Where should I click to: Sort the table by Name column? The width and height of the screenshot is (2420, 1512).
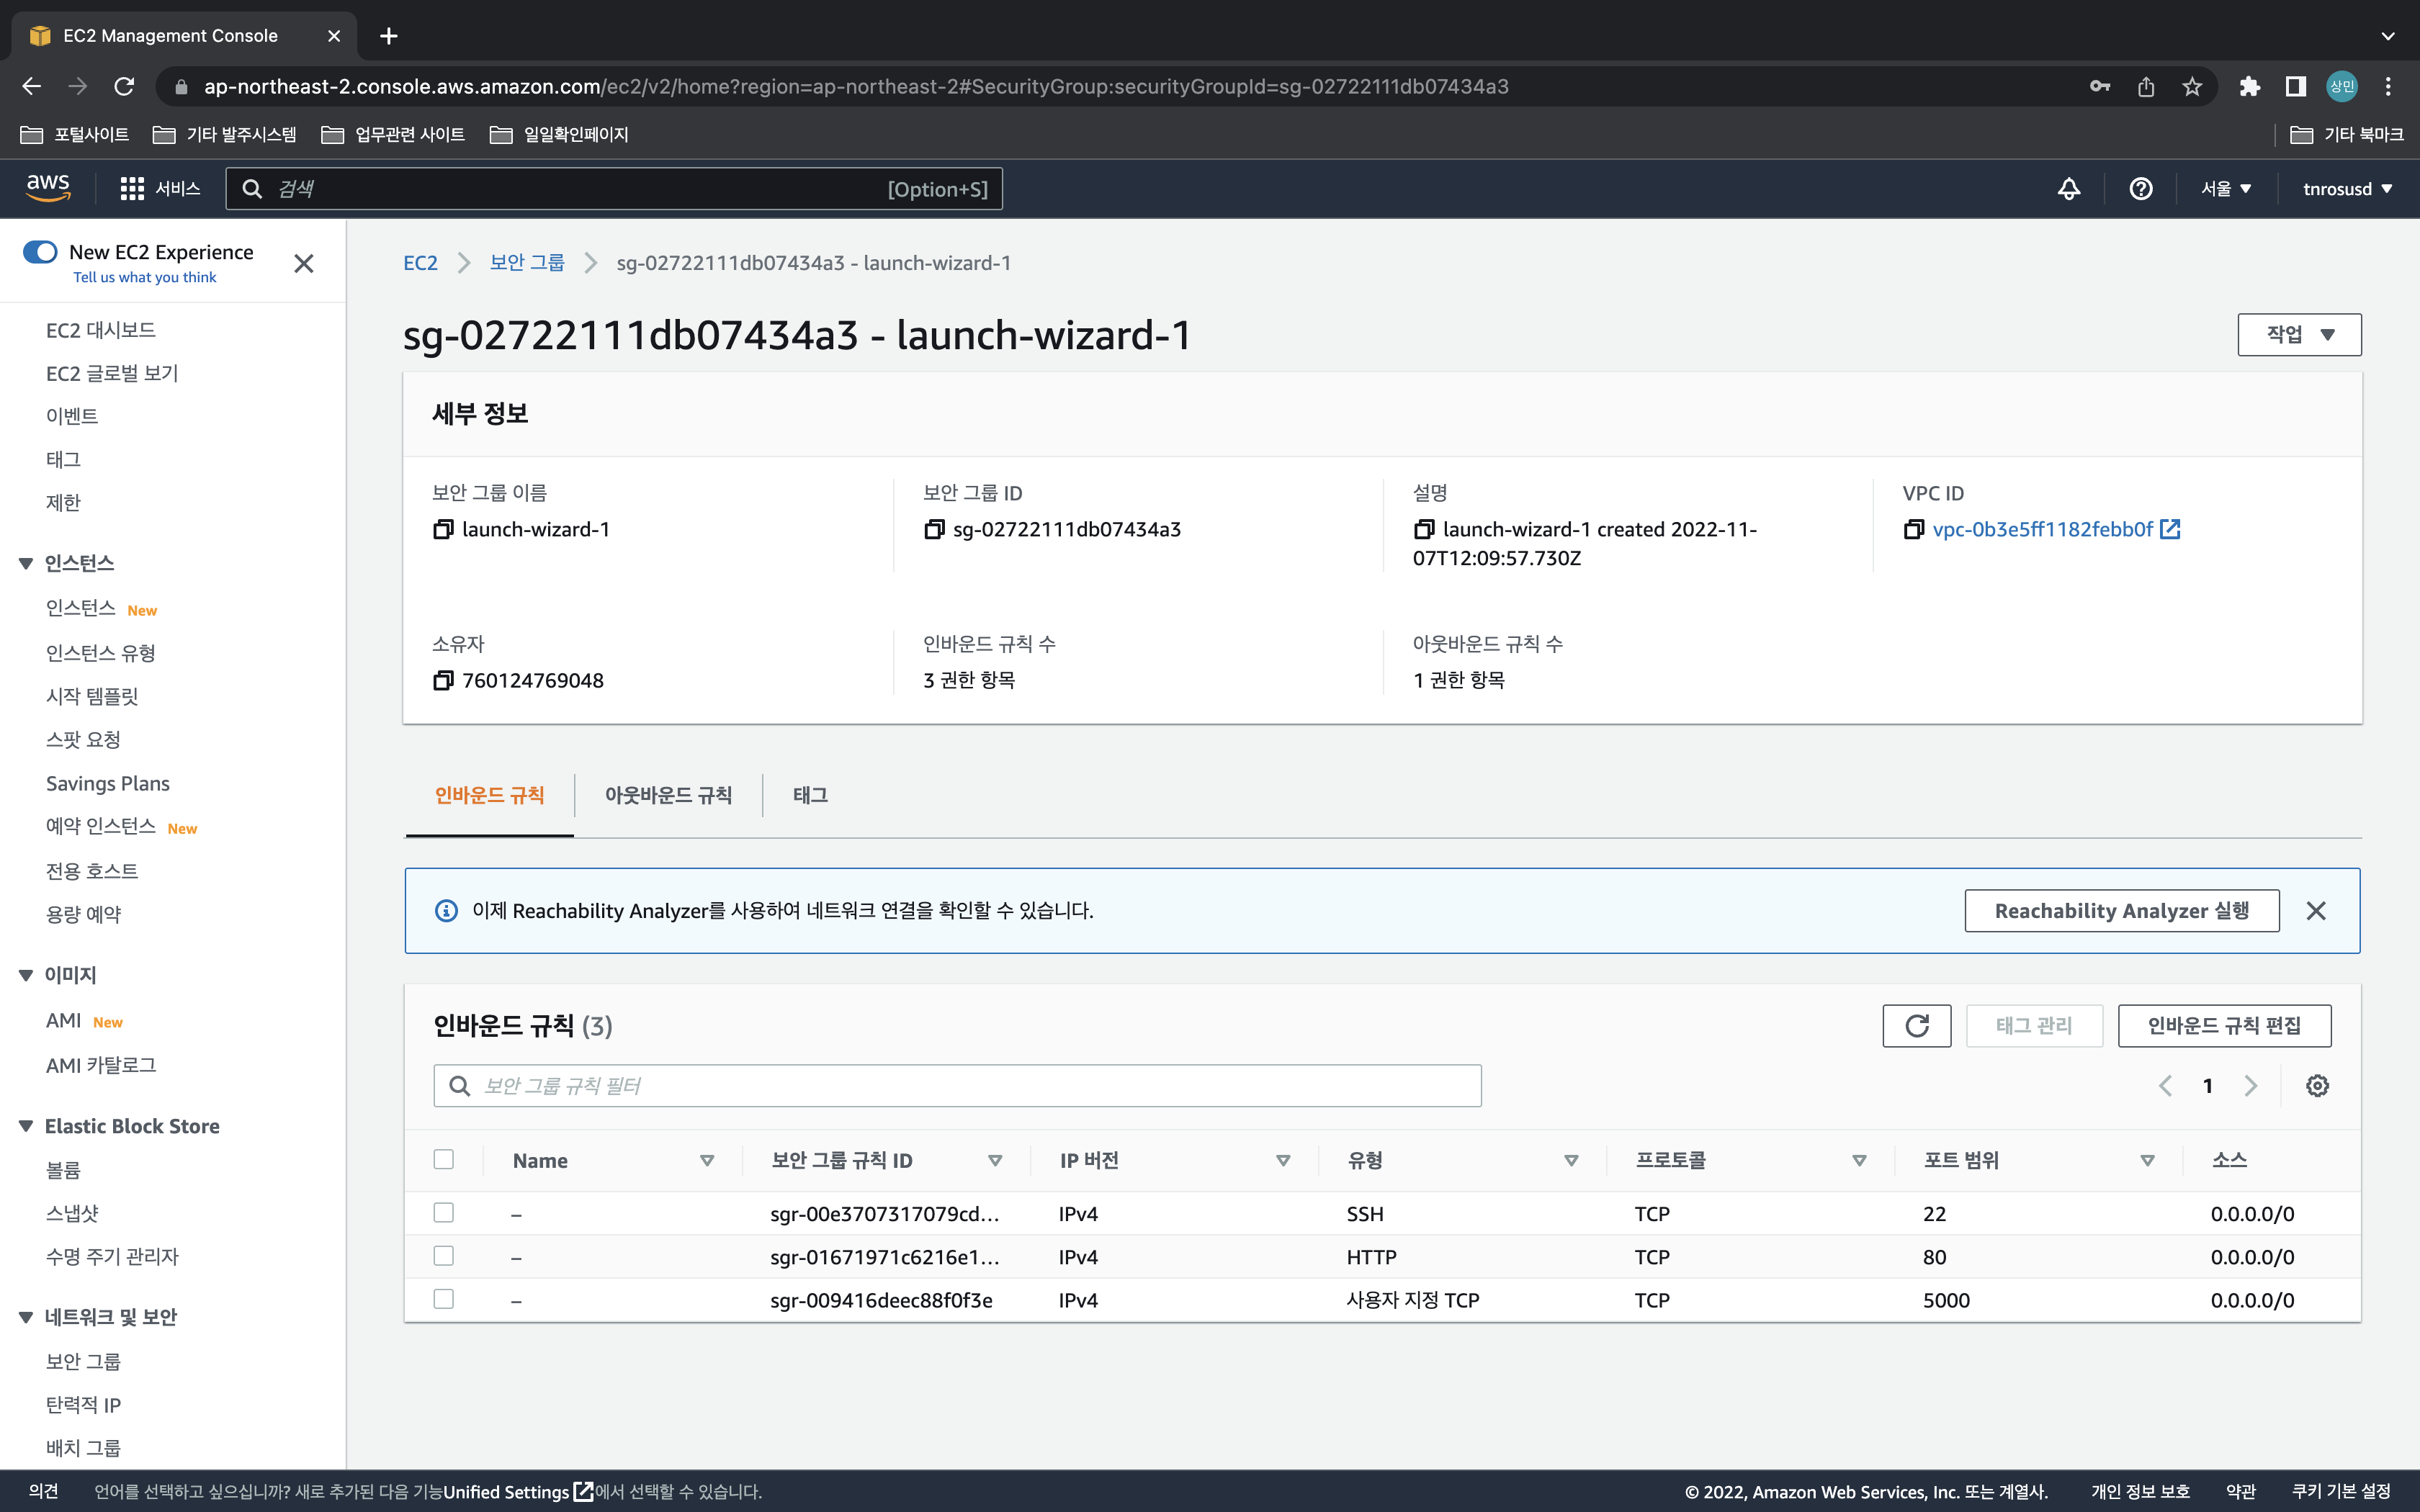tap(707, 1161)
